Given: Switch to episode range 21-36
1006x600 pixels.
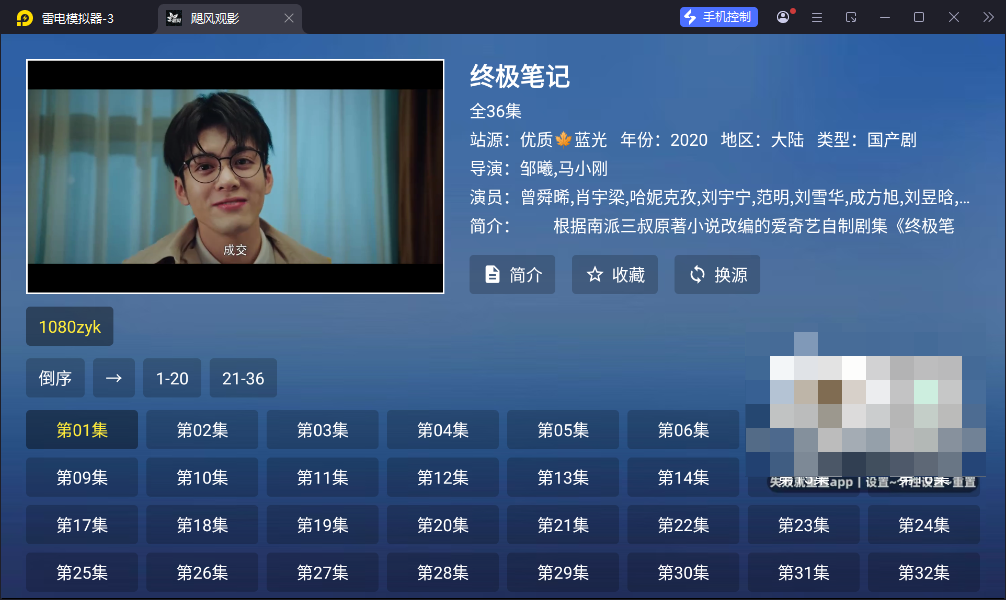Looking at the screenshot, I should 243,378.
